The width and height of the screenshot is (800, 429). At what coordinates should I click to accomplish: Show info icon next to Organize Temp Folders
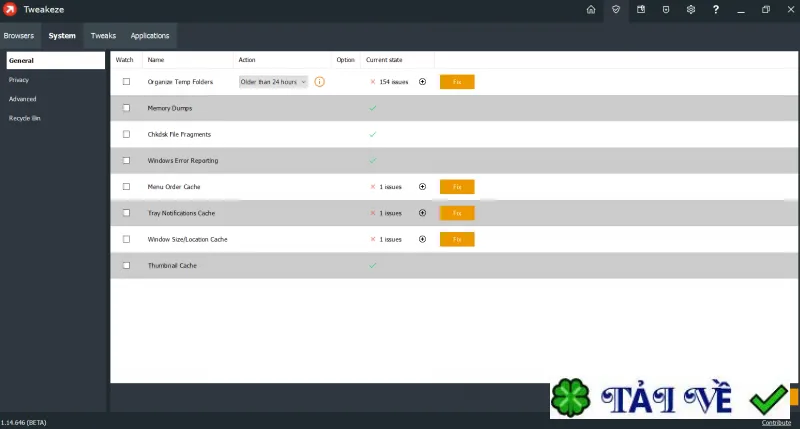[319, 82]
